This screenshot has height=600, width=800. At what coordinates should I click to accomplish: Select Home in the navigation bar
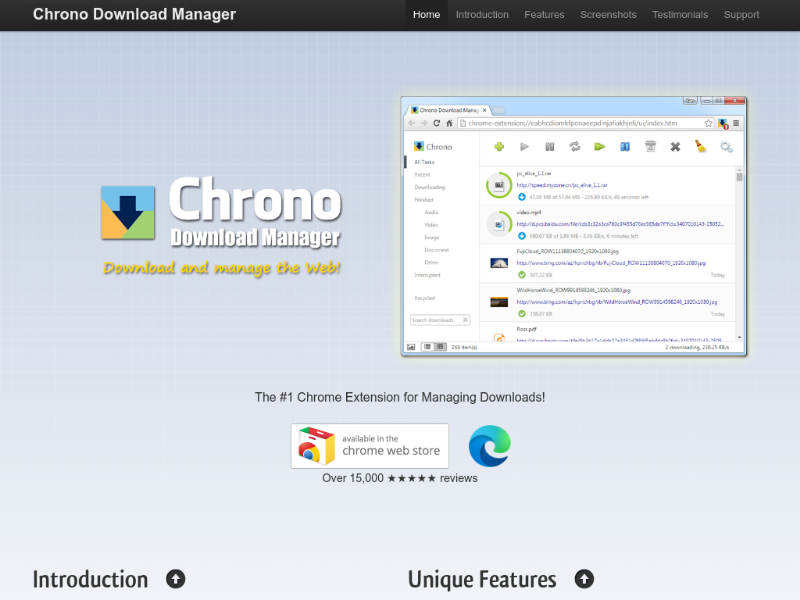(x=426, y=15)
